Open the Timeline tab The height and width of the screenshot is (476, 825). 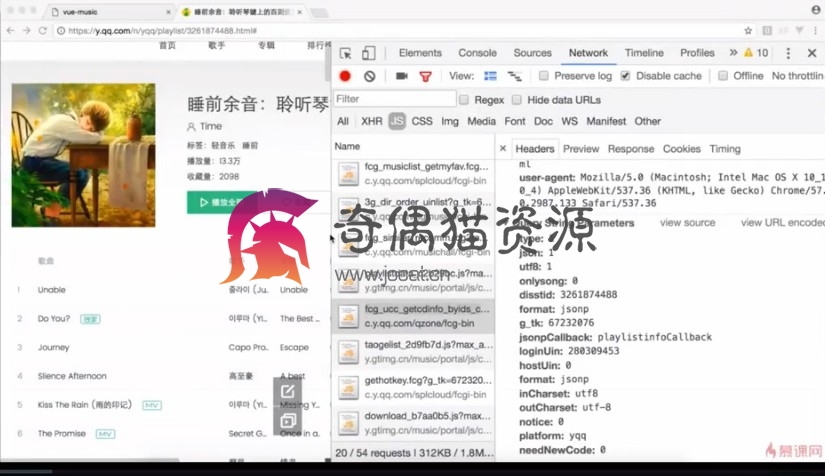pyautogui.click(x=644, y=53)
